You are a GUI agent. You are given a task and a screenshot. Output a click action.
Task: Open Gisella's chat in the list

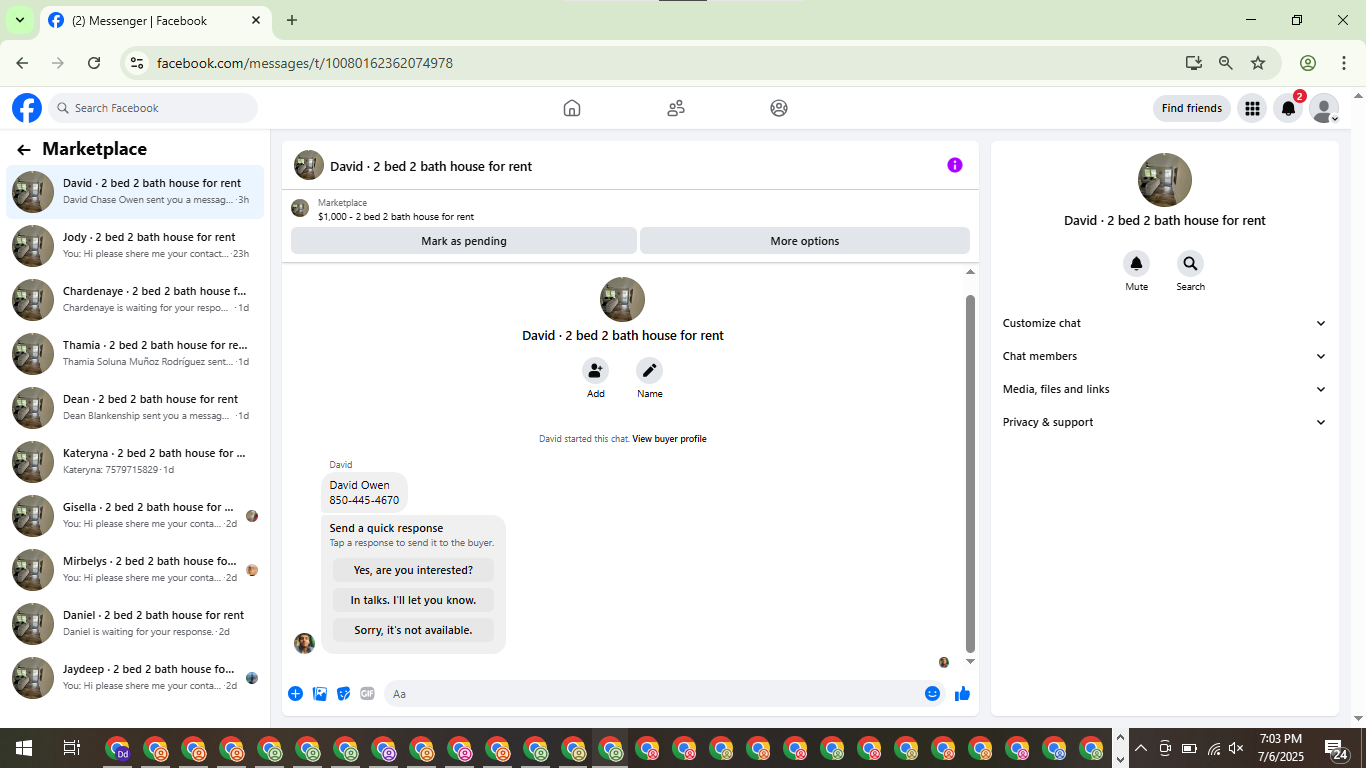coord(135,516)
